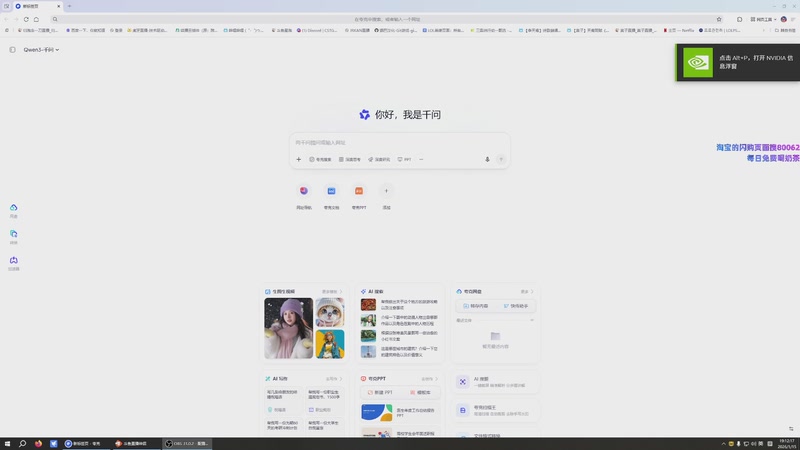Click the scroll-to-top icon at bottom right
This screenshot has width=800, height=450.
791,429
